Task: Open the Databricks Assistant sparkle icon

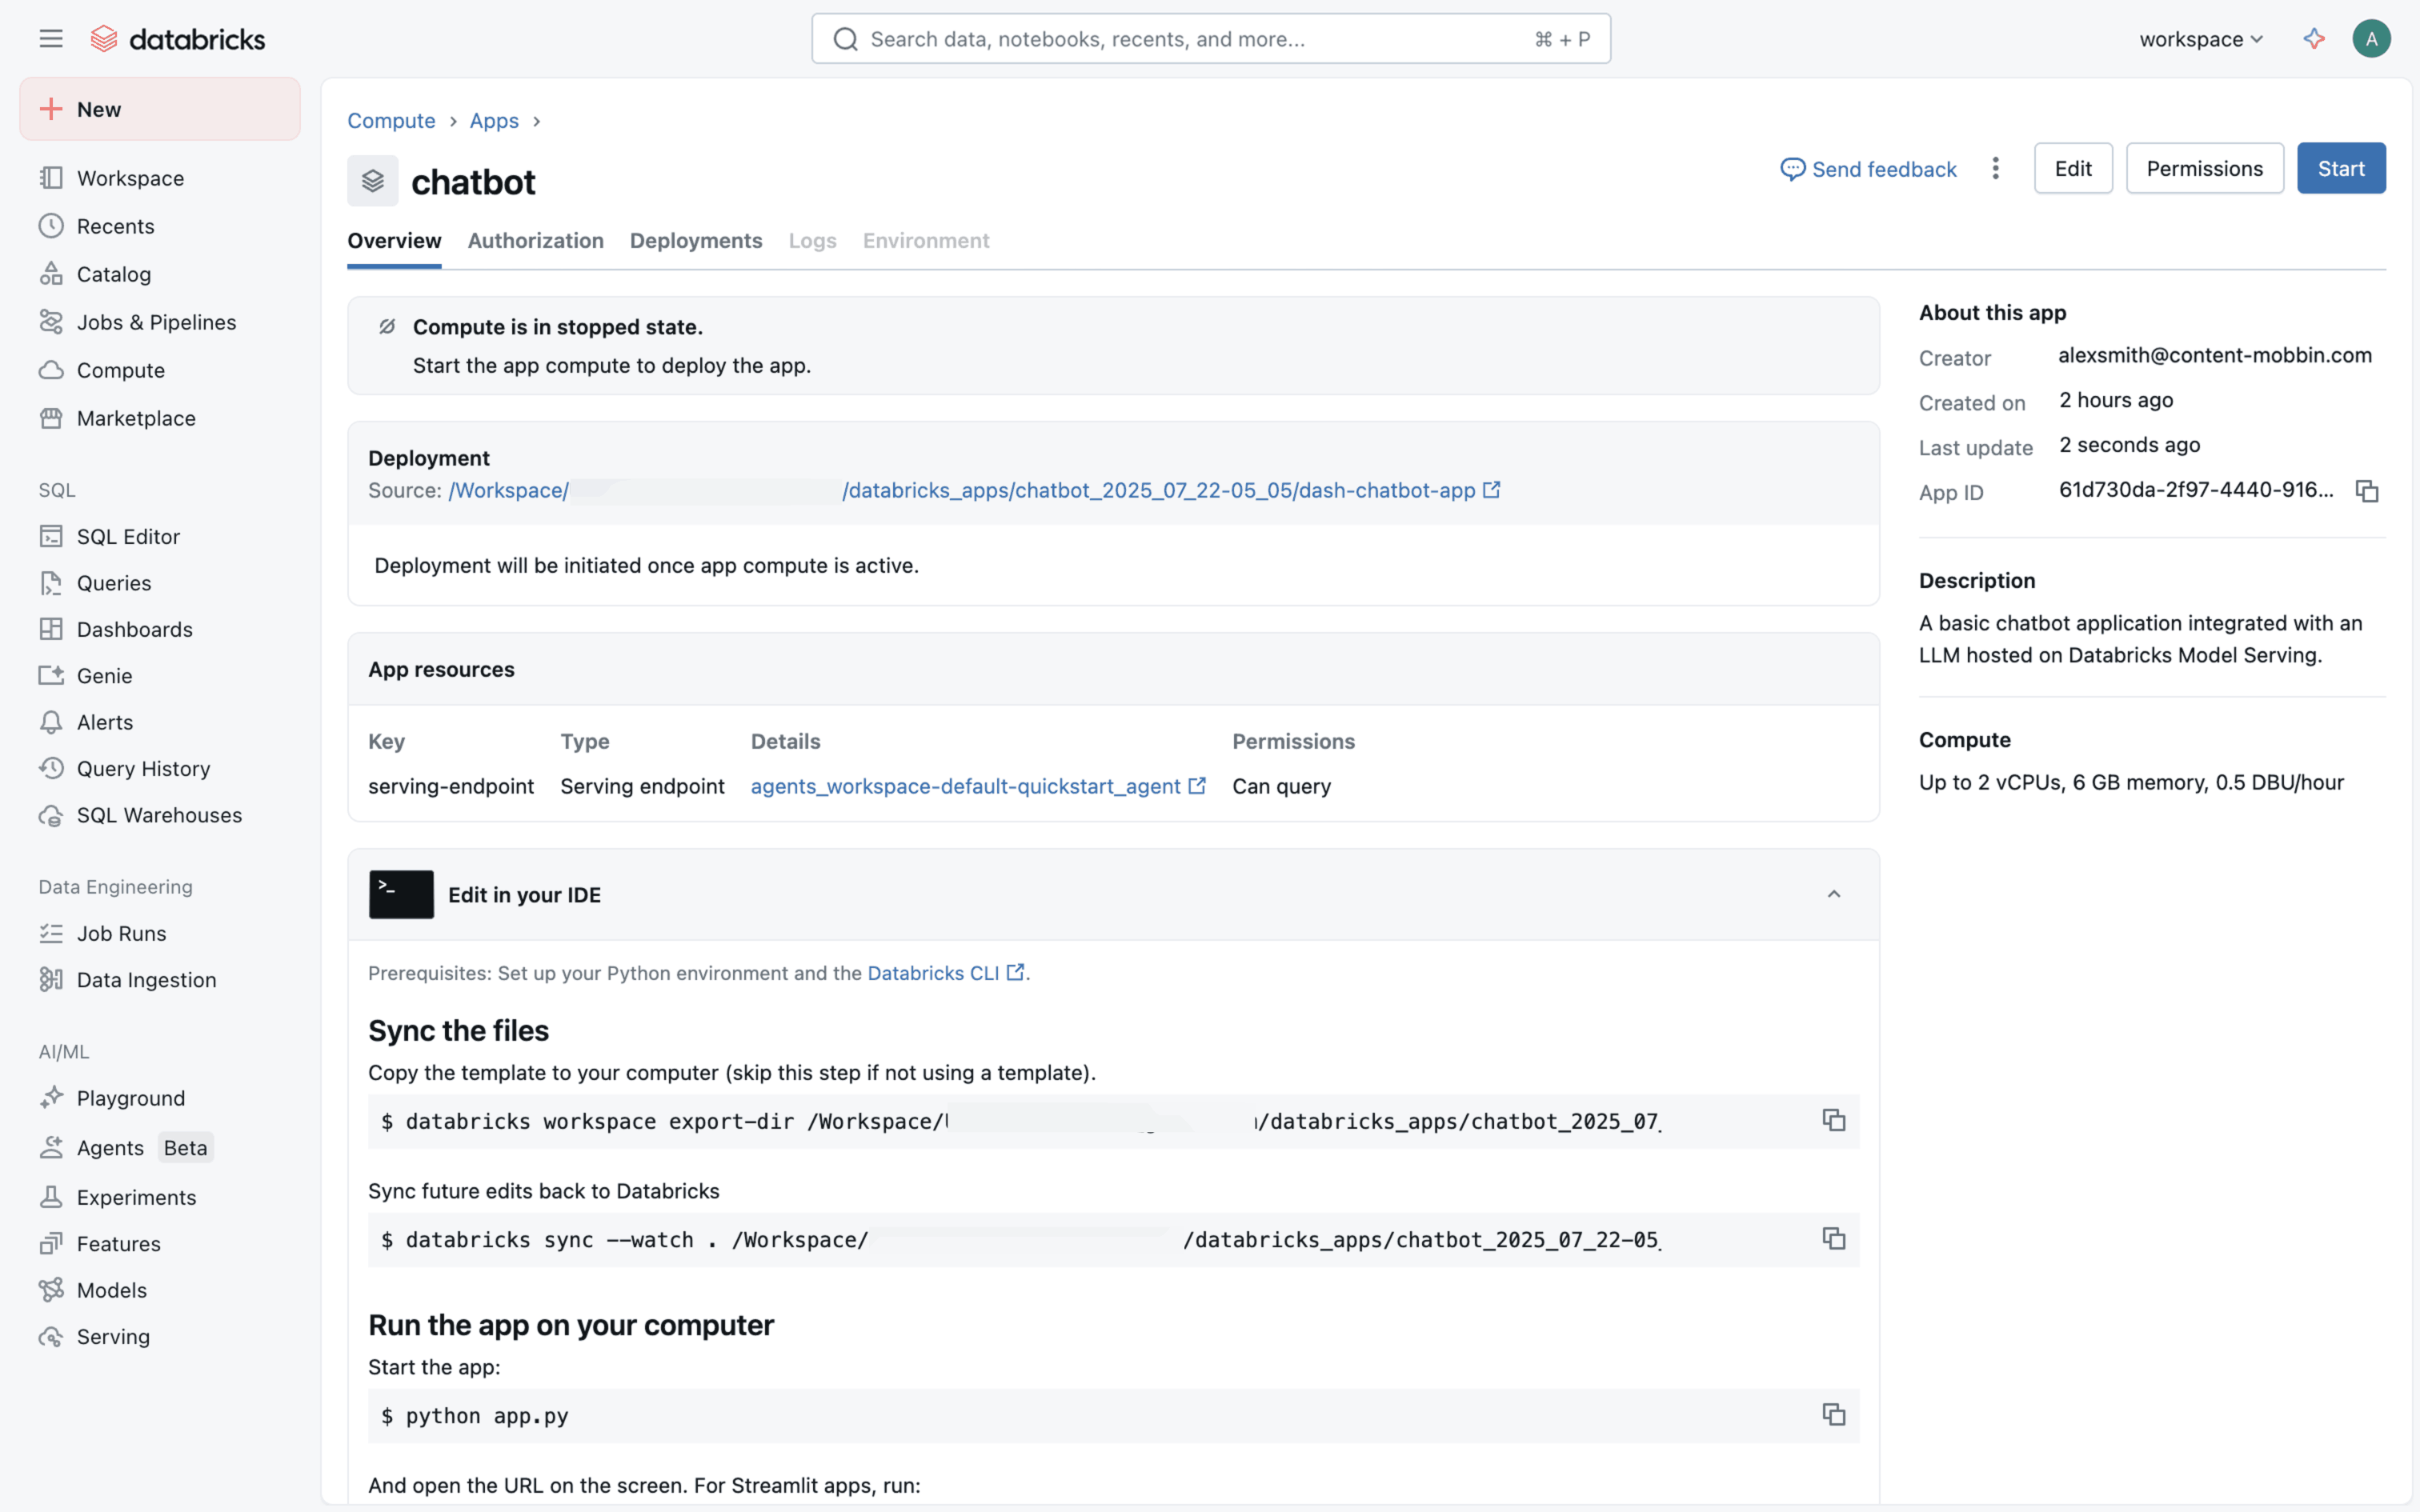Action: [x=2314, y=39]
